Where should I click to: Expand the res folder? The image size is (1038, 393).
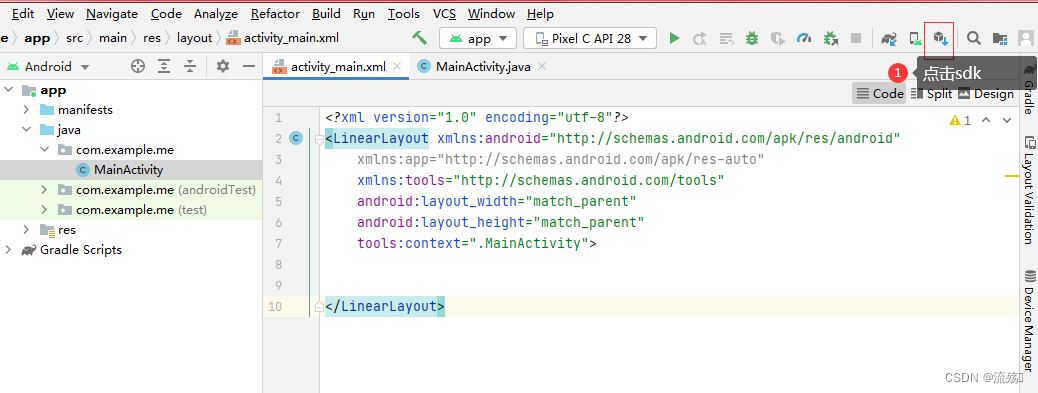point(26,230)
